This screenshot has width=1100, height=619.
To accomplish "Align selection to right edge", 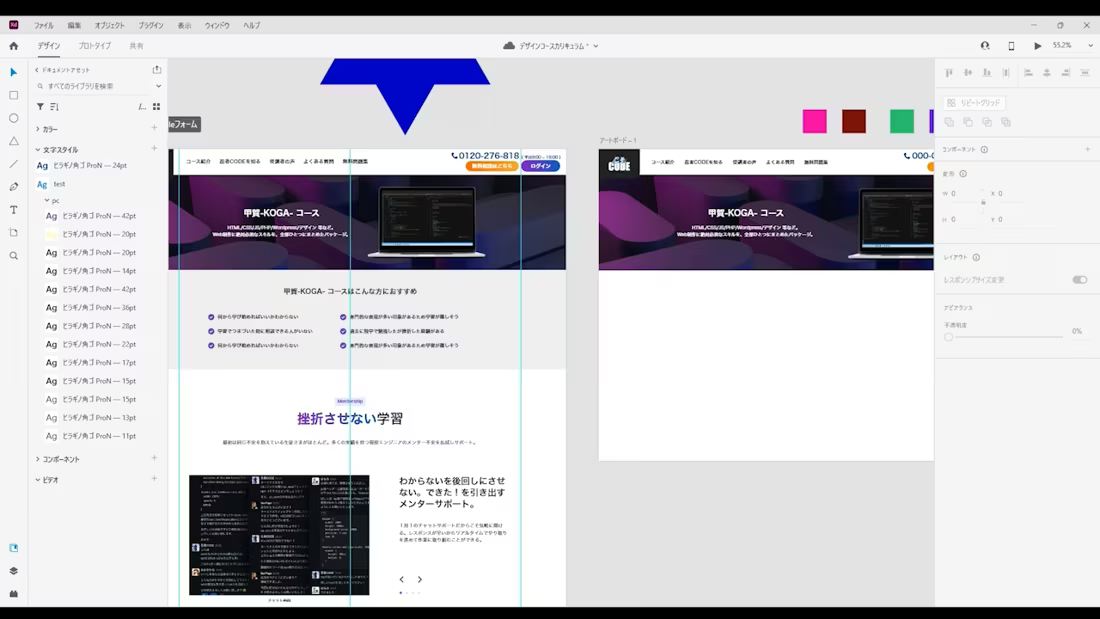I will coord(1066,72).
